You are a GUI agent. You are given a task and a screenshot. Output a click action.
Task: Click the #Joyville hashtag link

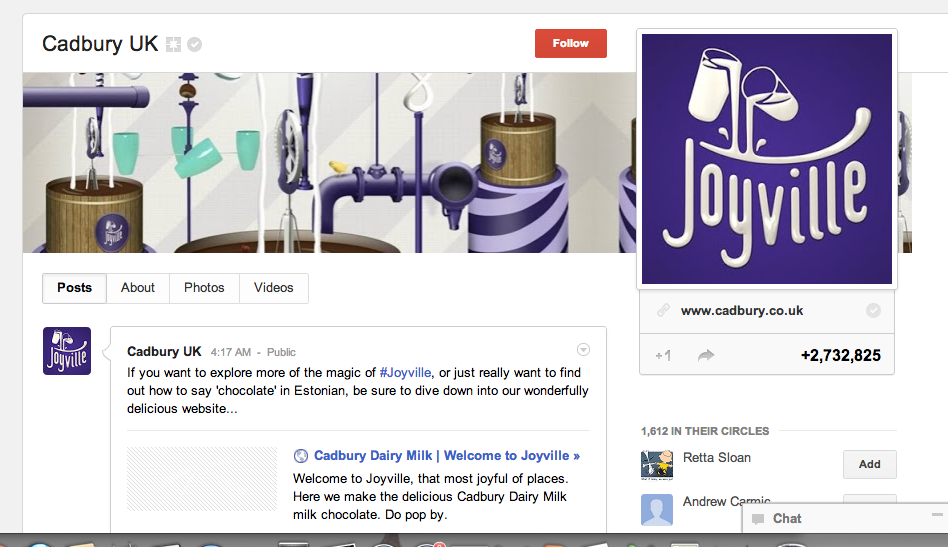point(405,372)
